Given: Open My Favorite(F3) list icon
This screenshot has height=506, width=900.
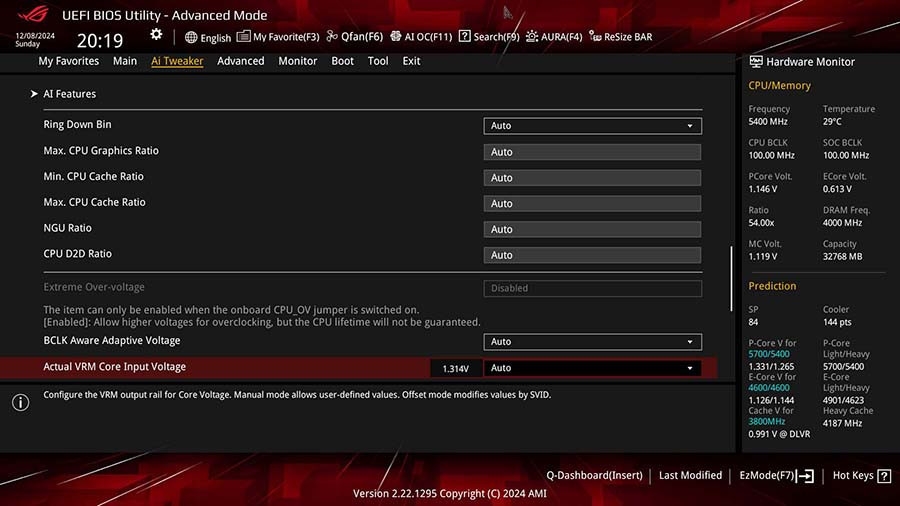Looking at the screenshot, I should pos(243,37).
